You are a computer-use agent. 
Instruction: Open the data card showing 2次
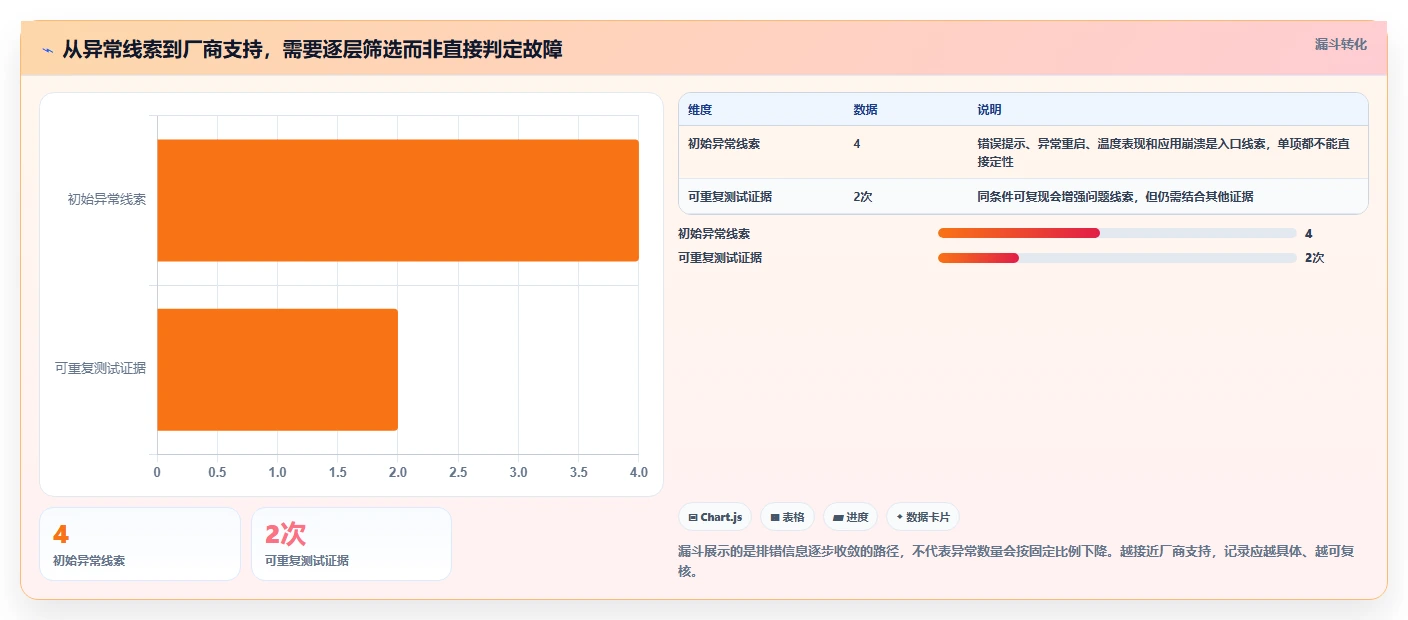[x=351, y=544]
